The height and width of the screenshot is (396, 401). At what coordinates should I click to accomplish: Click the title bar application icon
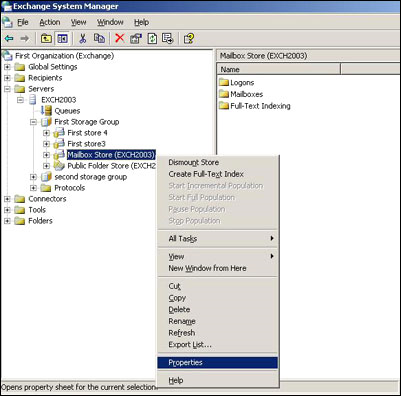[7, 6]
